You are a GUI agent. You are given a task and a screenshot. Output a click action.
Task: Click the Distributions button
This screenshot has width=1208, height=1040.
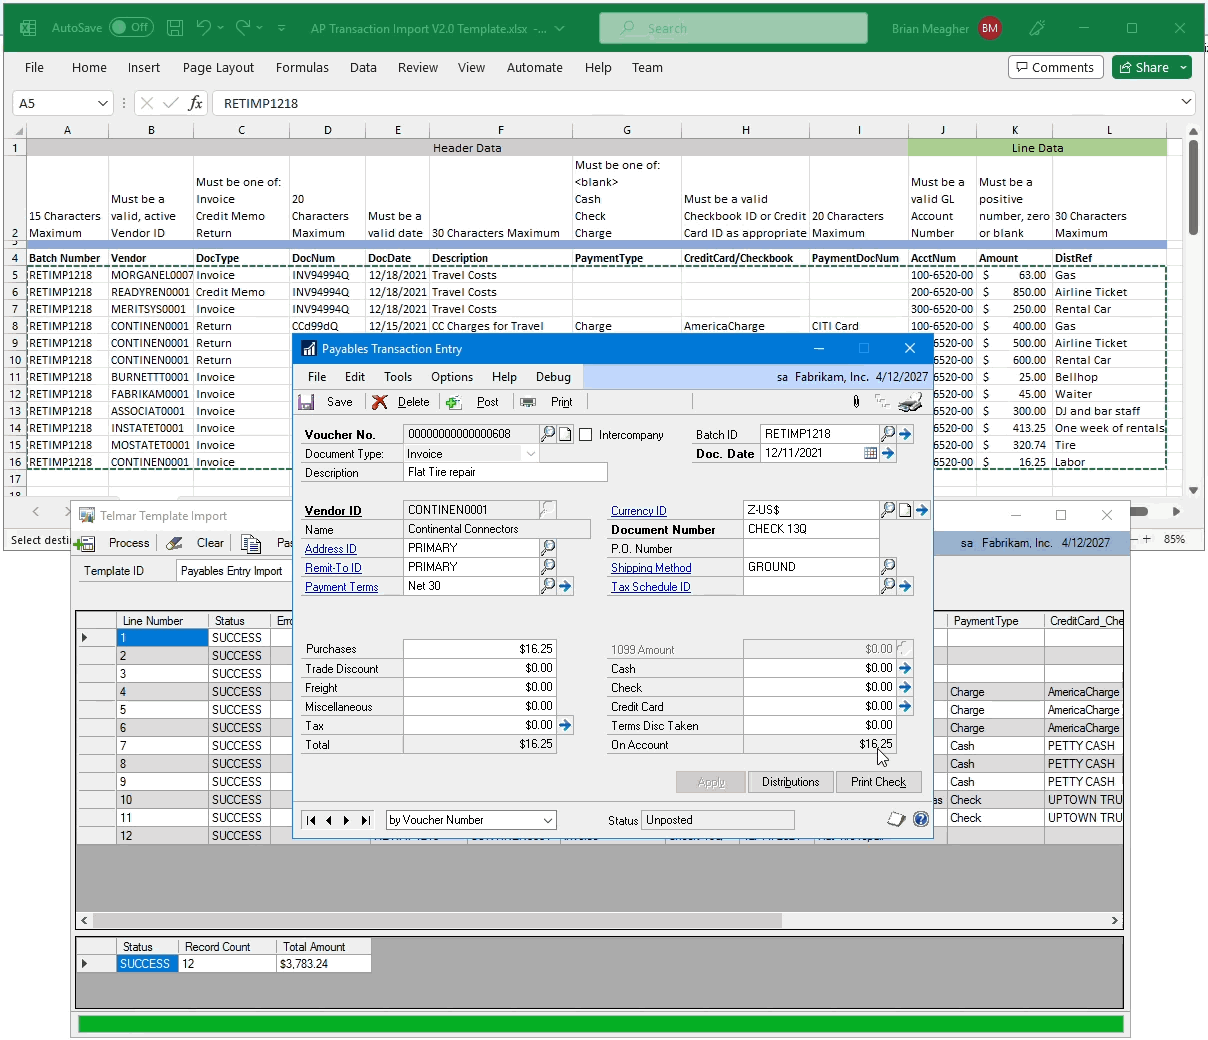(790, 781)
